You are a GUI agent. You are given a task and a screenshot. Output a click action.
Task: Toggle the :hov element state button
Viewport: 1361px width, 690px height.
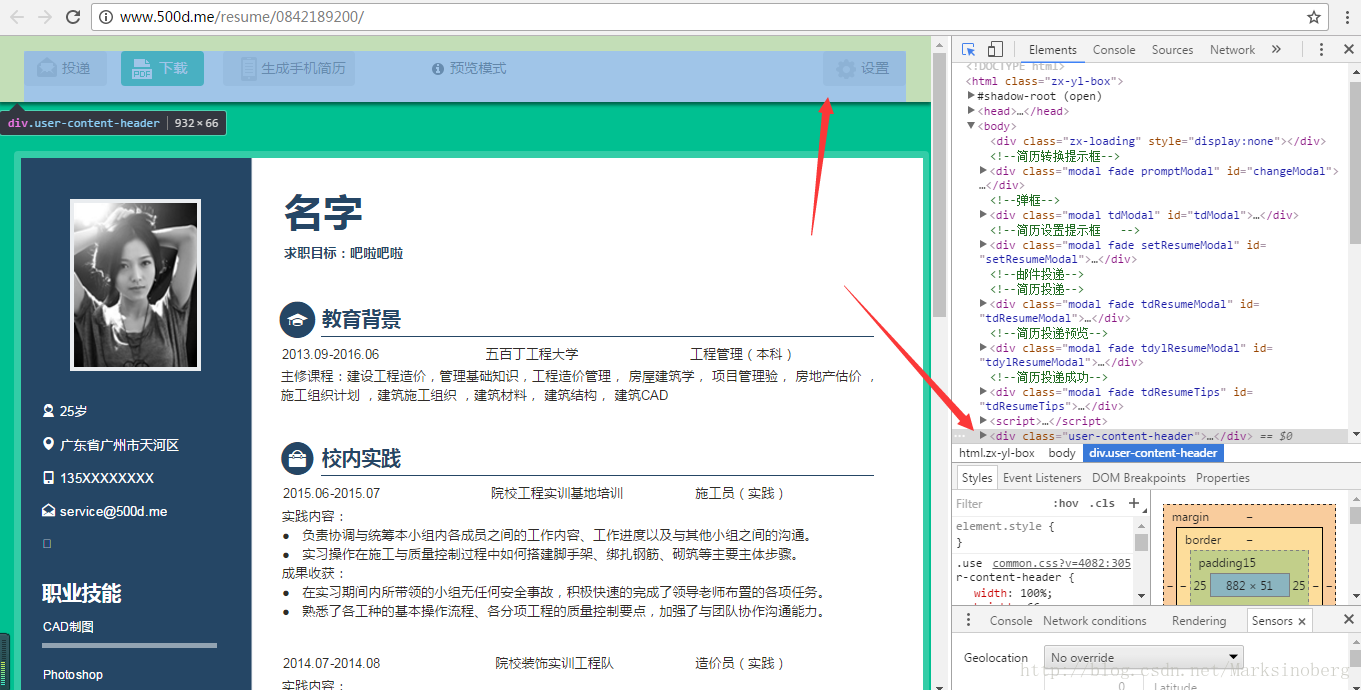tap(1066, 504)
